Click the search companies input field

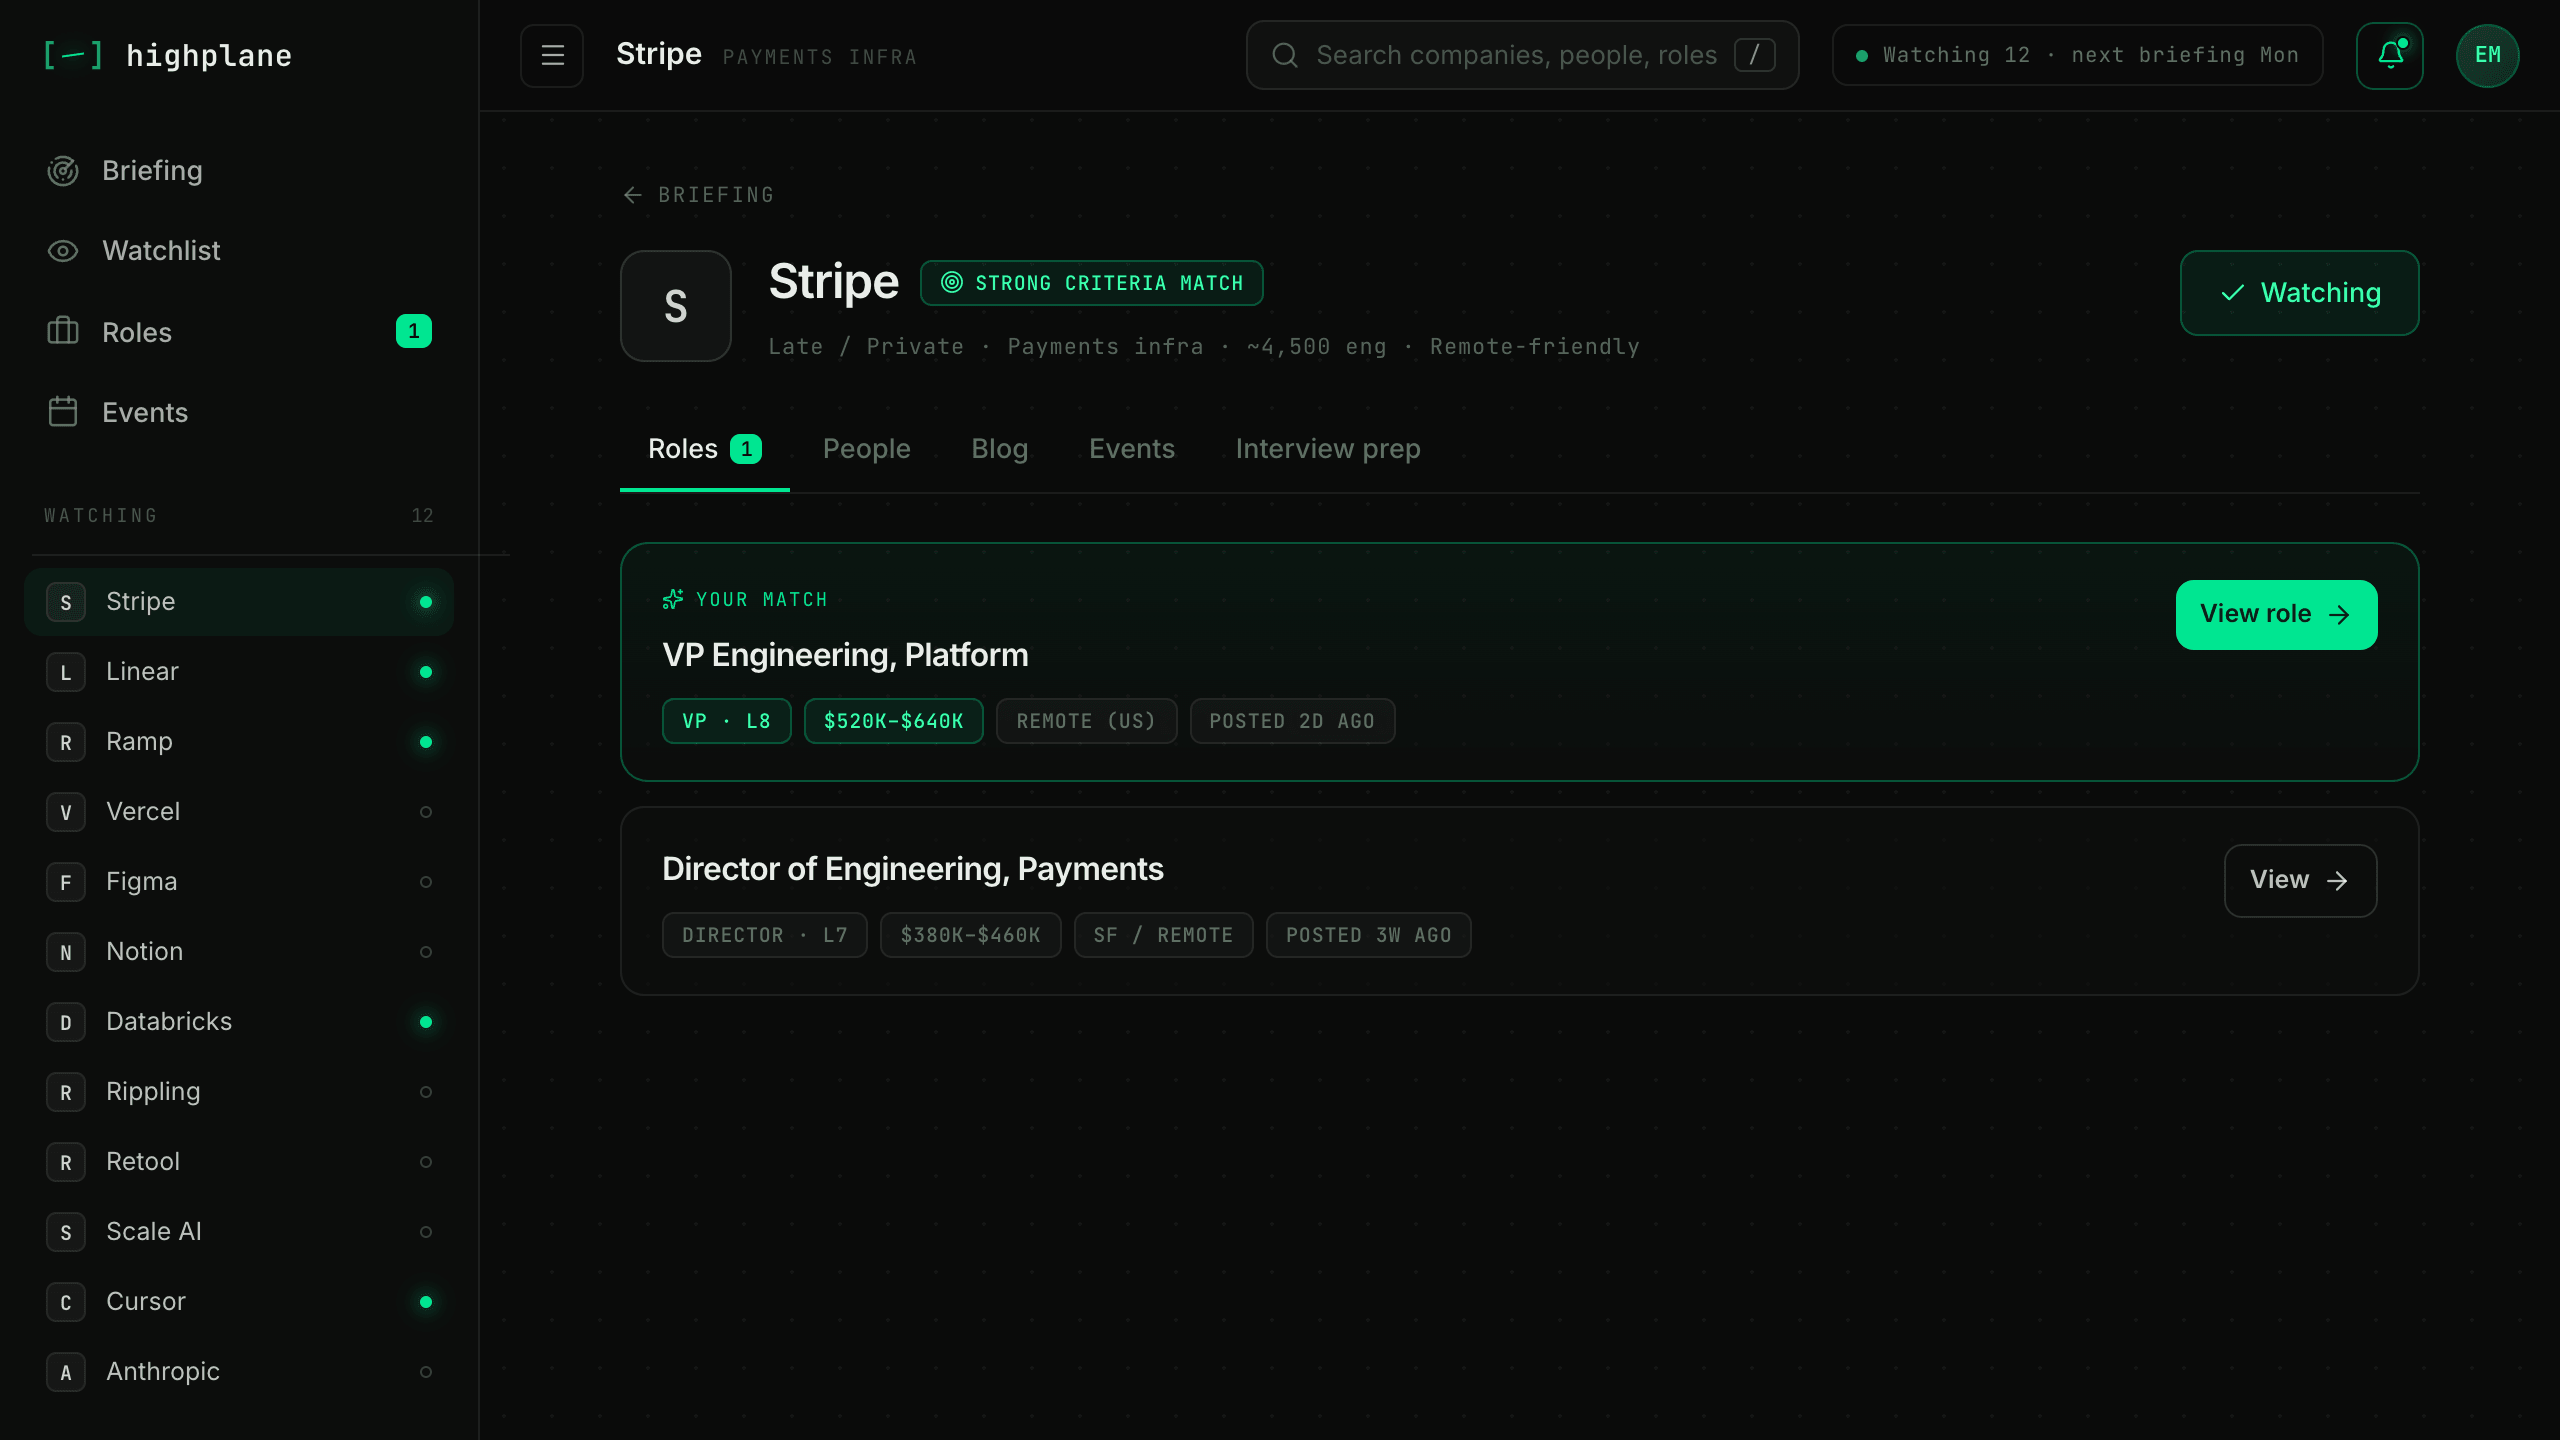1522,55
